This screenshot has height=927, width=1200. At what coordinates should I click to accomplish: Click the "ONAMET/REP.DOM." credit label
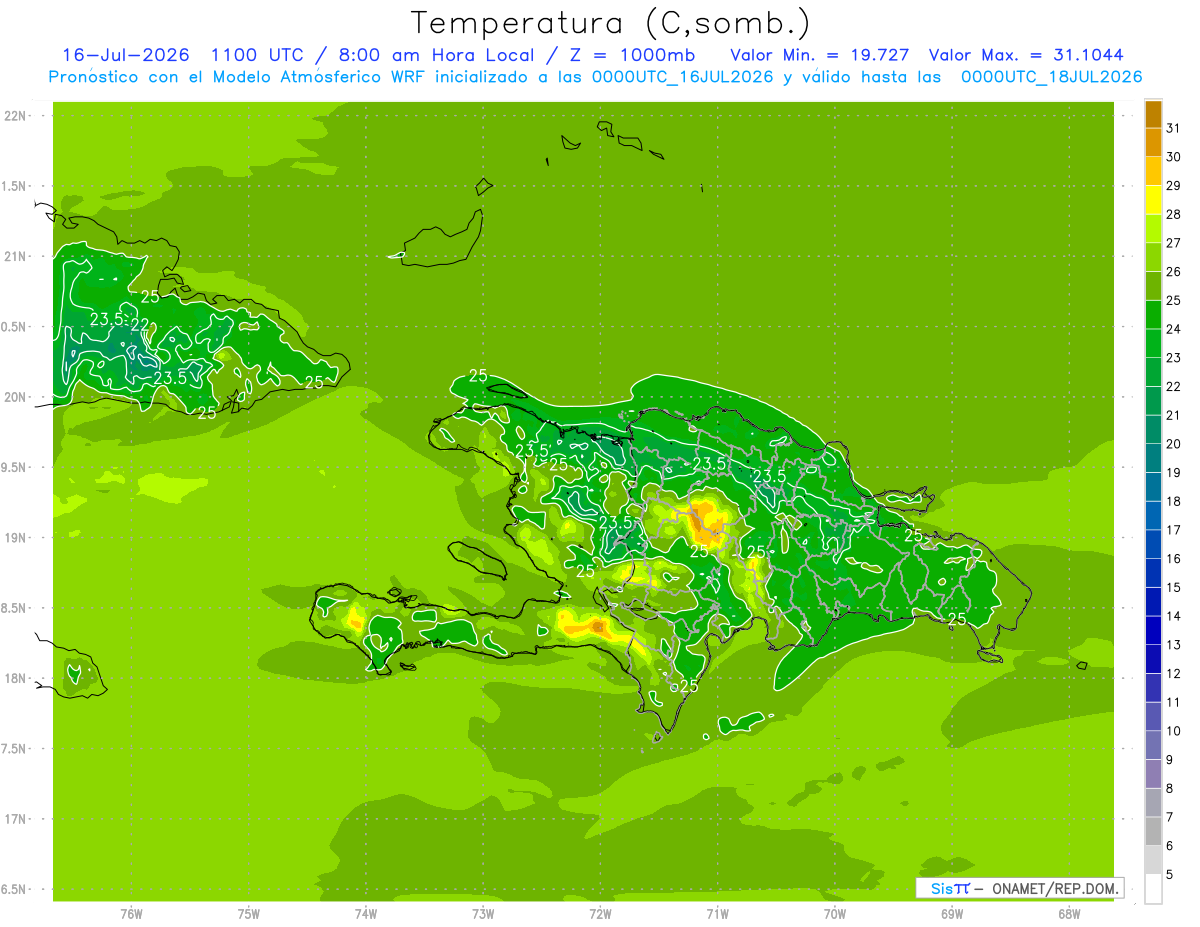(x=1053, y=888)
